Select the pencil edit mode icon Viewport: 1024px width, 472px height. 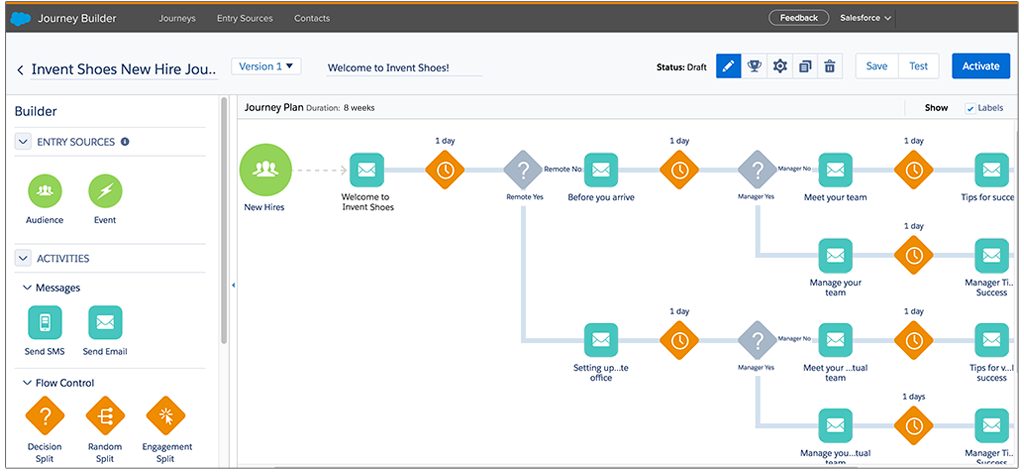point(729,66)
